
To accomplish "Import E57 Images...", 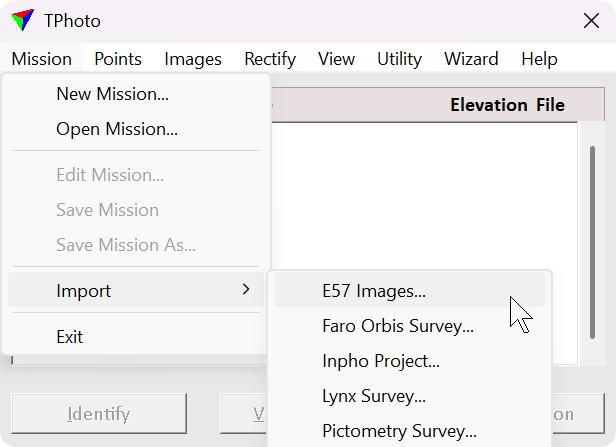I will pos(409,291).
